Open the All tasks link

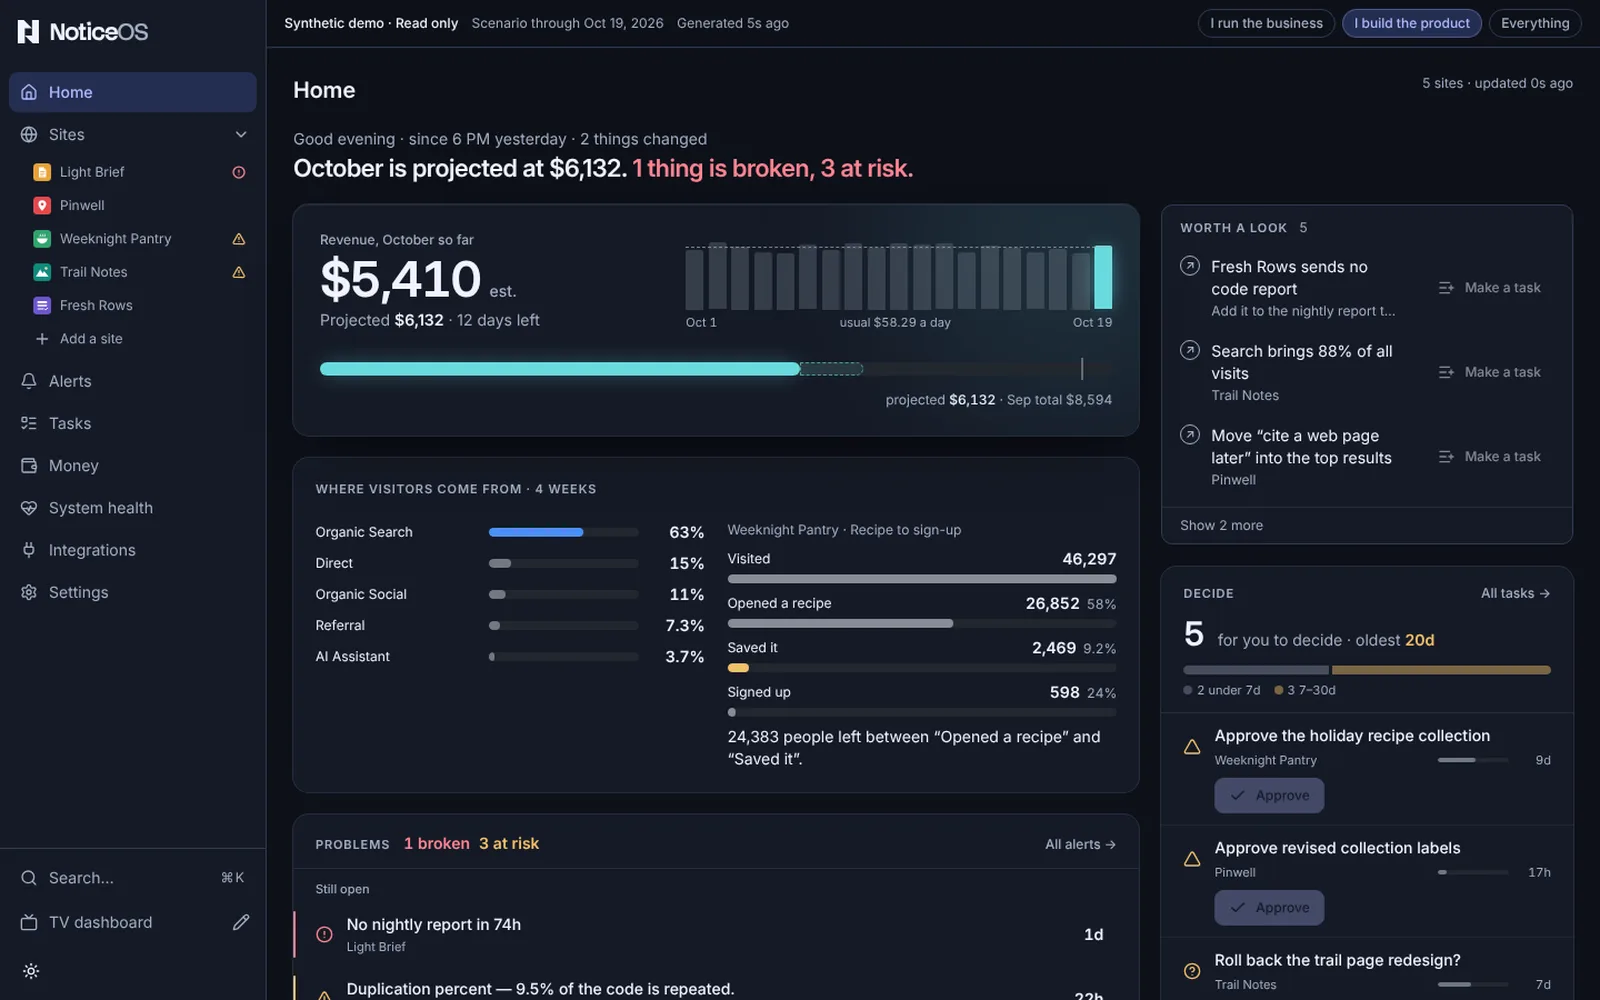point(1515,593)
